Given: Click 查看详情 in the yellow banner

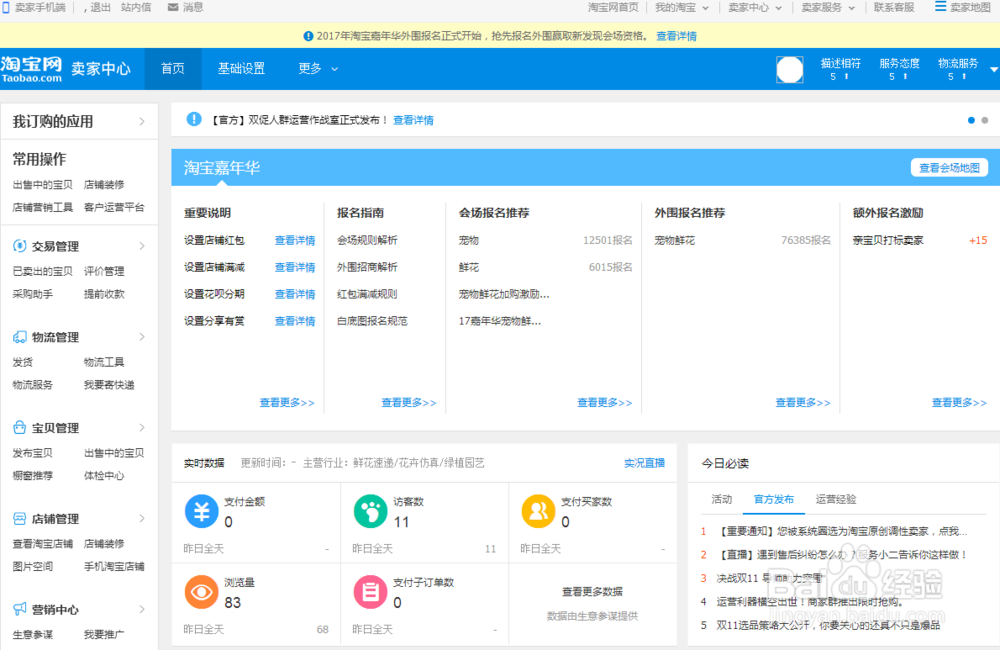Looking at the screenshot, I should (x=676, y=36).
